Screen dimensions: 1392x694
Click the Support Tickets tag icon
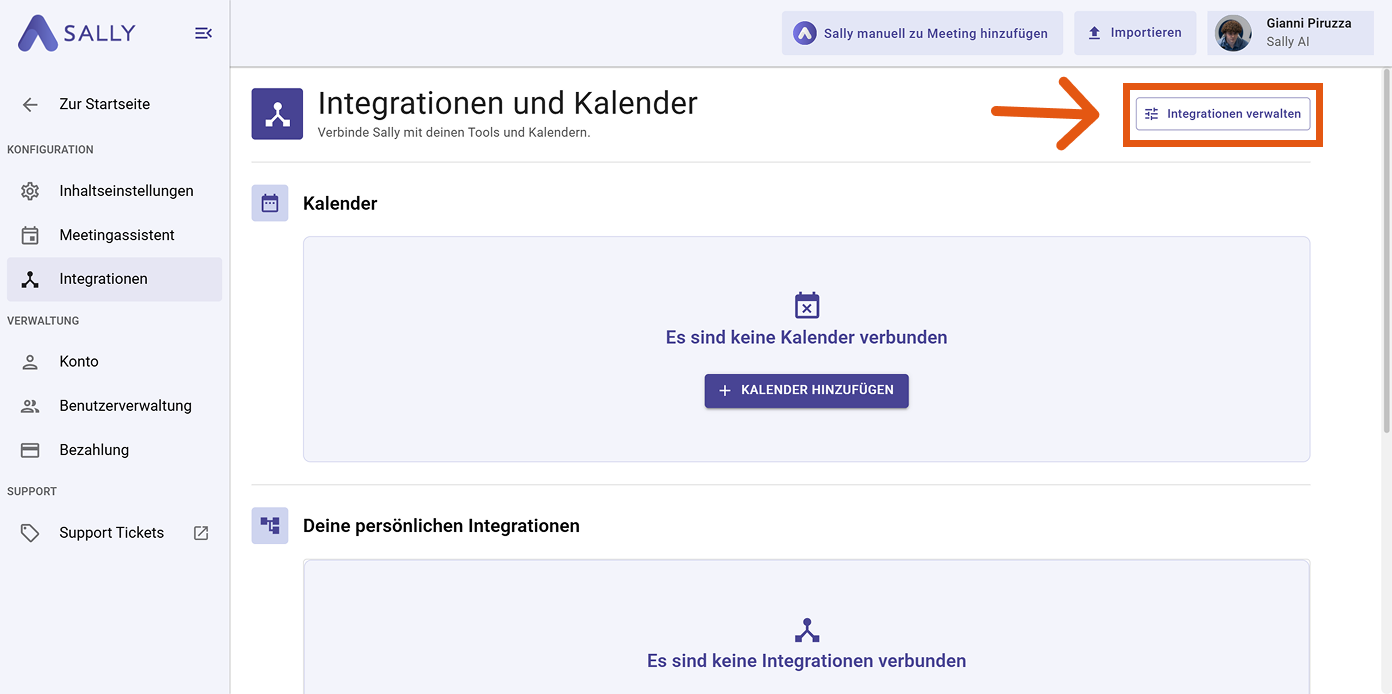[30, 533]
